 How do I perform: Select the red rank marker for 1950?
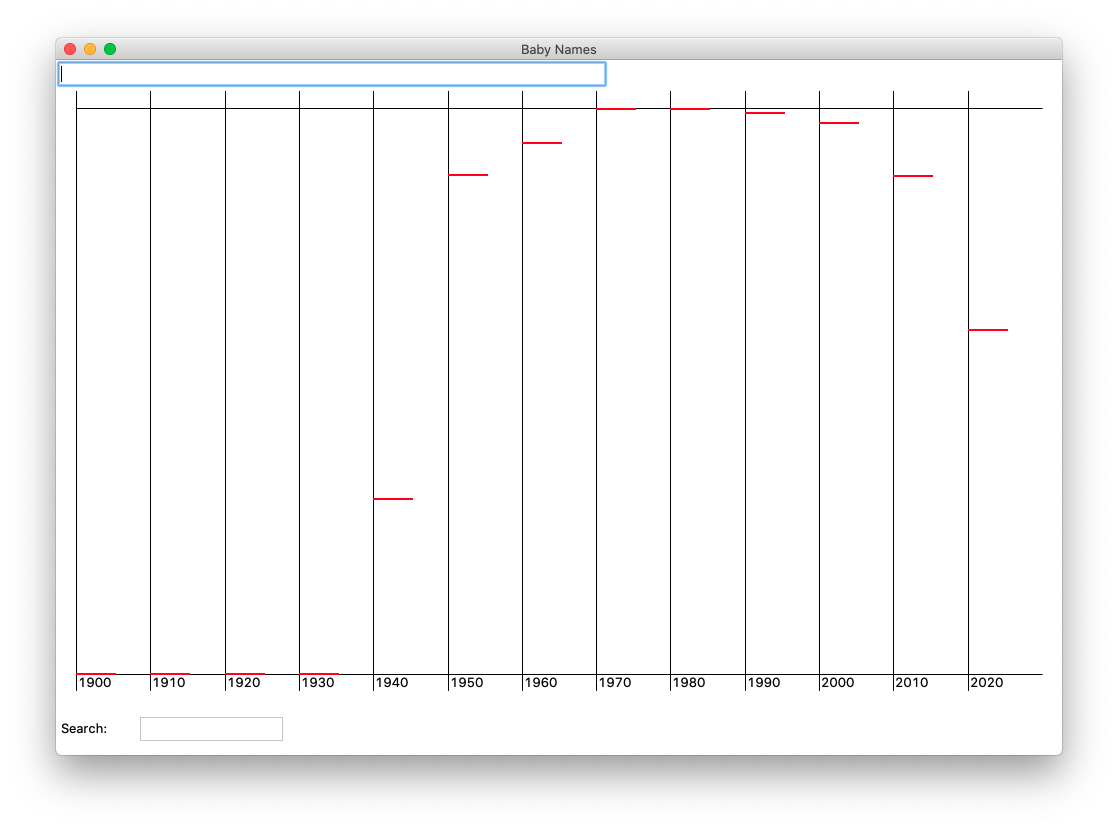tap(468, 175)
